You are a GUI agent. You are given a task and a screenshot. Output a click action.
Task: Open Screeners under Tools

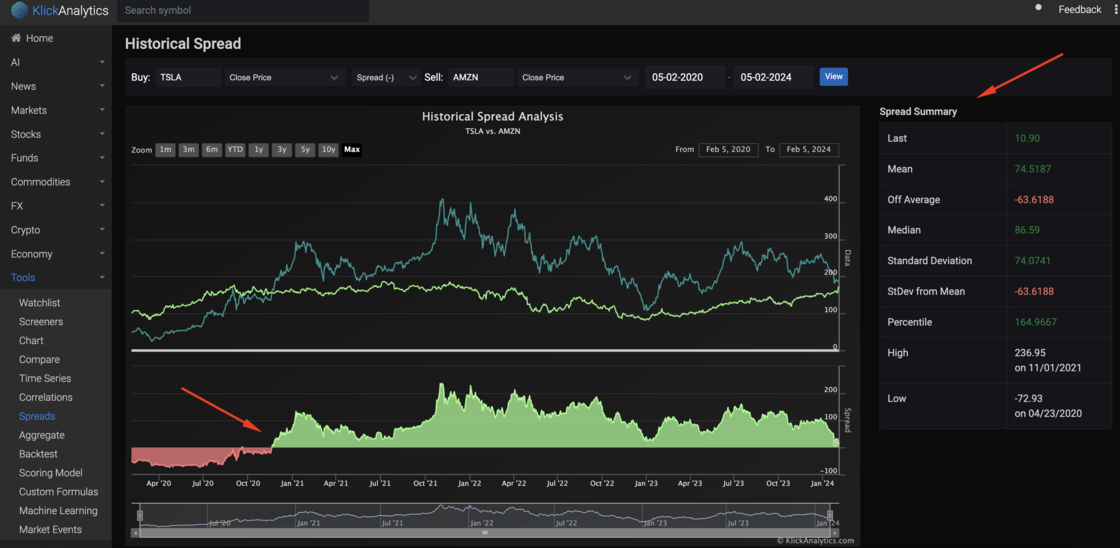tap(41, 322)
